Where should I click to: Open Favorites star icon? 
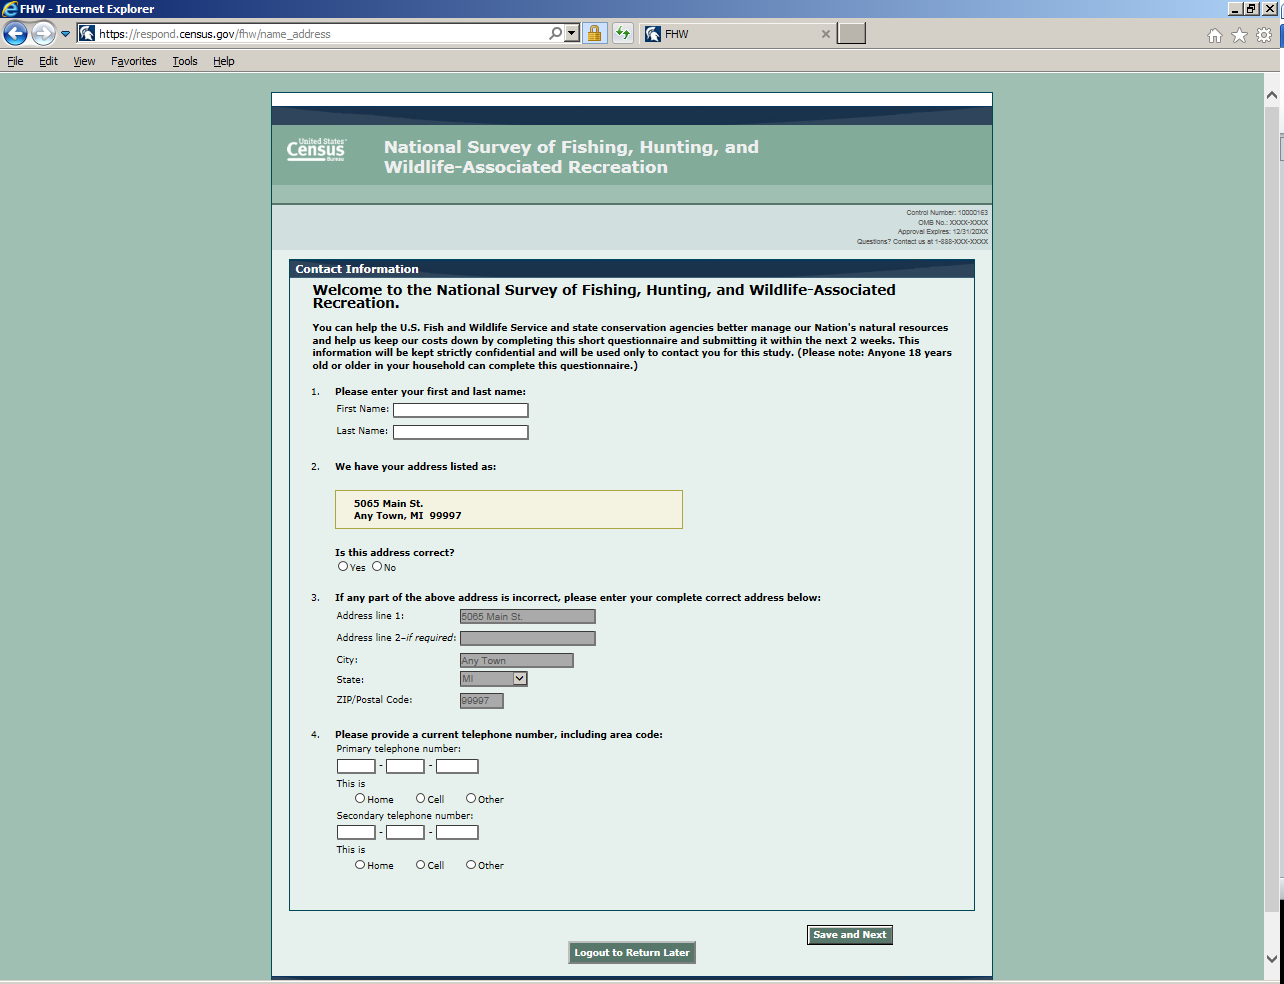coord(1239,35)
